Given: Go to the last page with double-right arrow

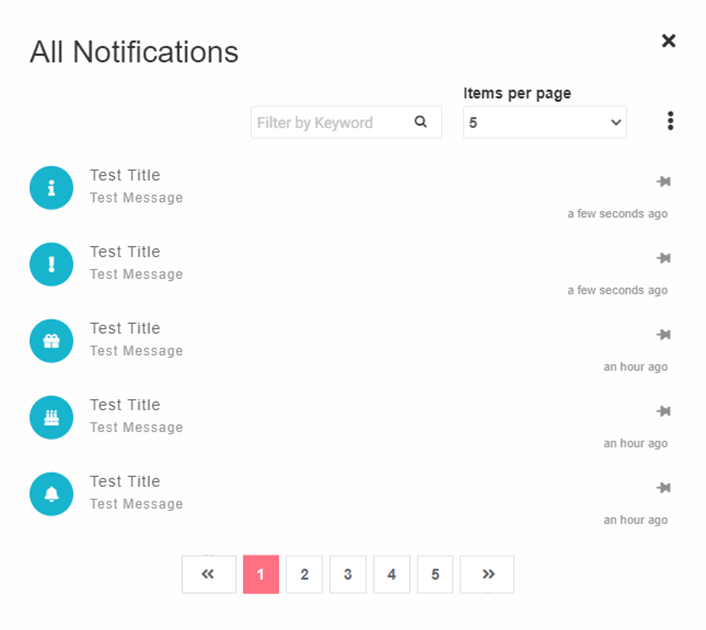Looking at the screenshot, I should click(x=487, y=575).
